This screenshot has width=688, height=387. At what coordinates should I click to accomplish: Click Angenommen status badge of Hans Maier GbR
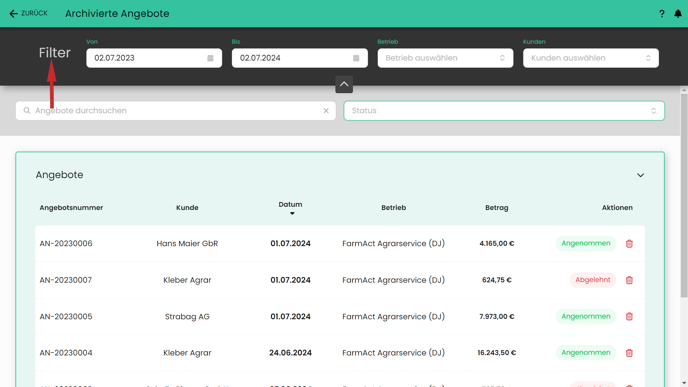586,244
